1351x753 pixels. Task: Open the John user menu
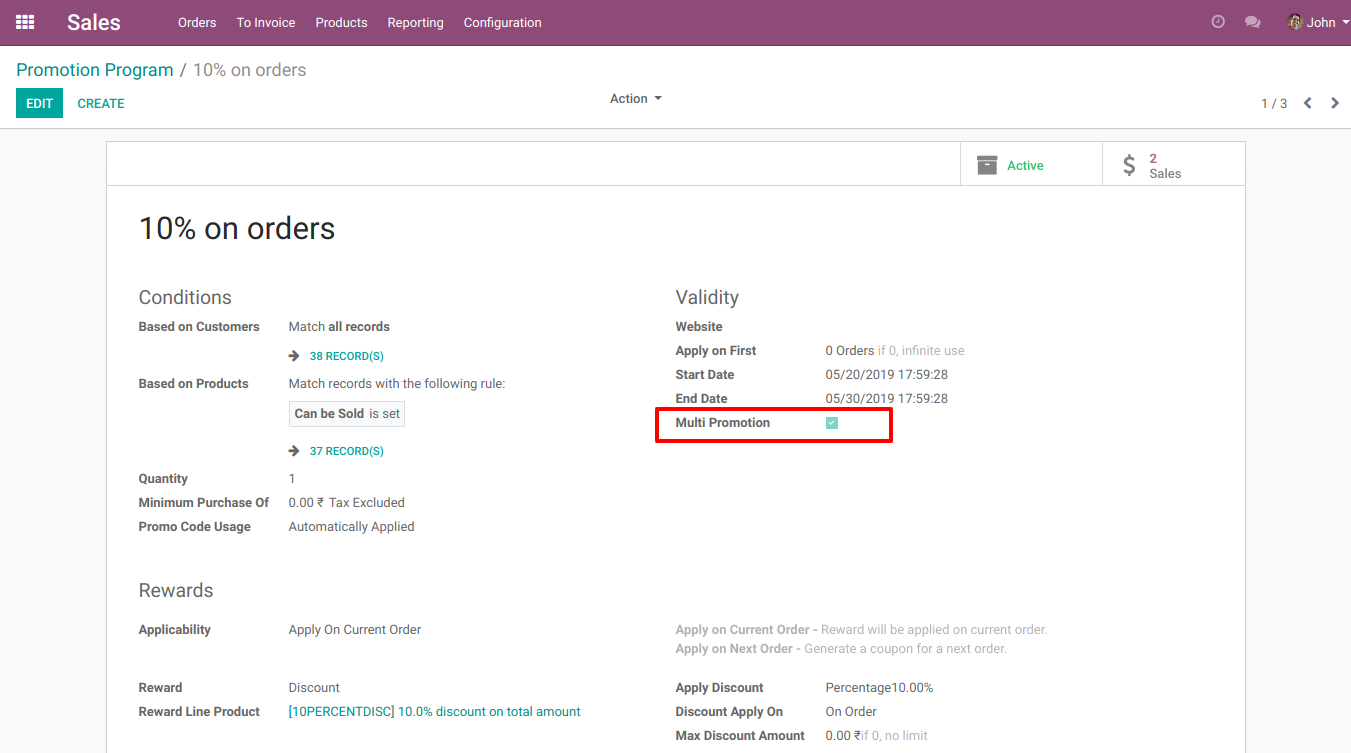coord(1319,22)
